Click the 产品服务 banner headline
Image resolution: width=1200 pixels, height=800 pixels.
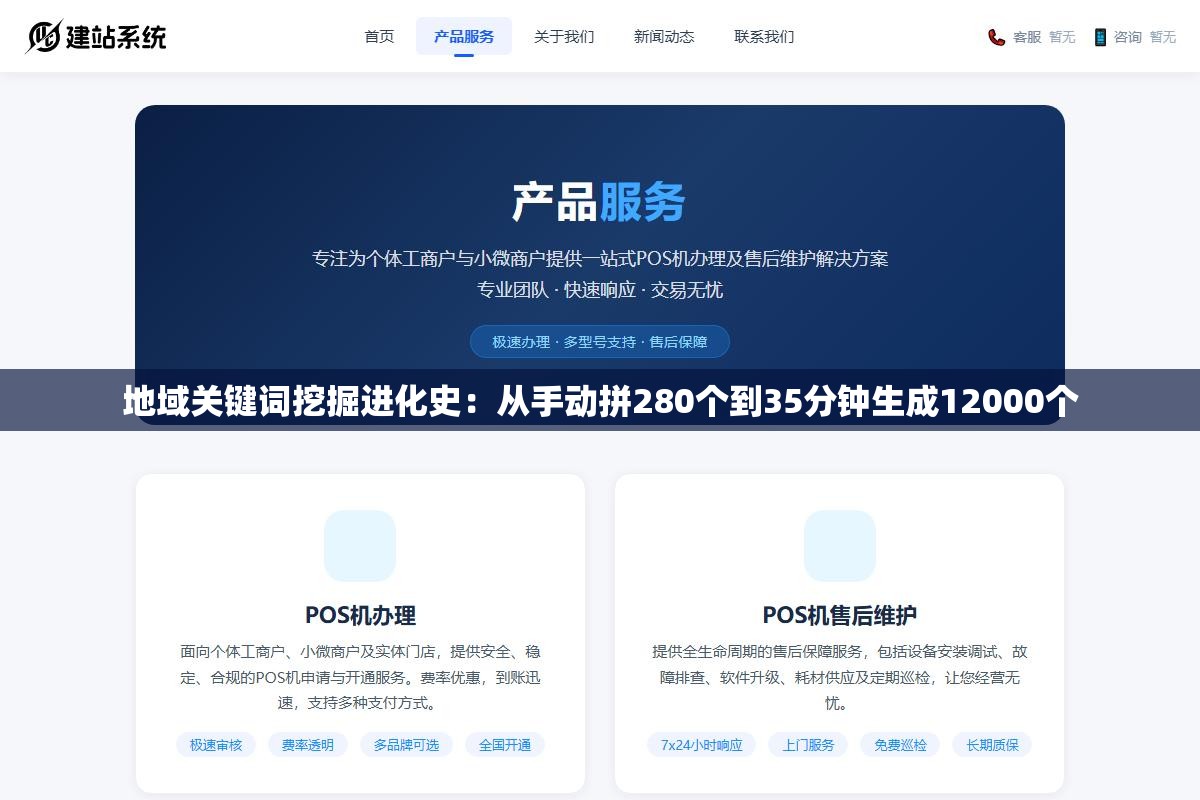pyautogui.click(x=600, y=201)
